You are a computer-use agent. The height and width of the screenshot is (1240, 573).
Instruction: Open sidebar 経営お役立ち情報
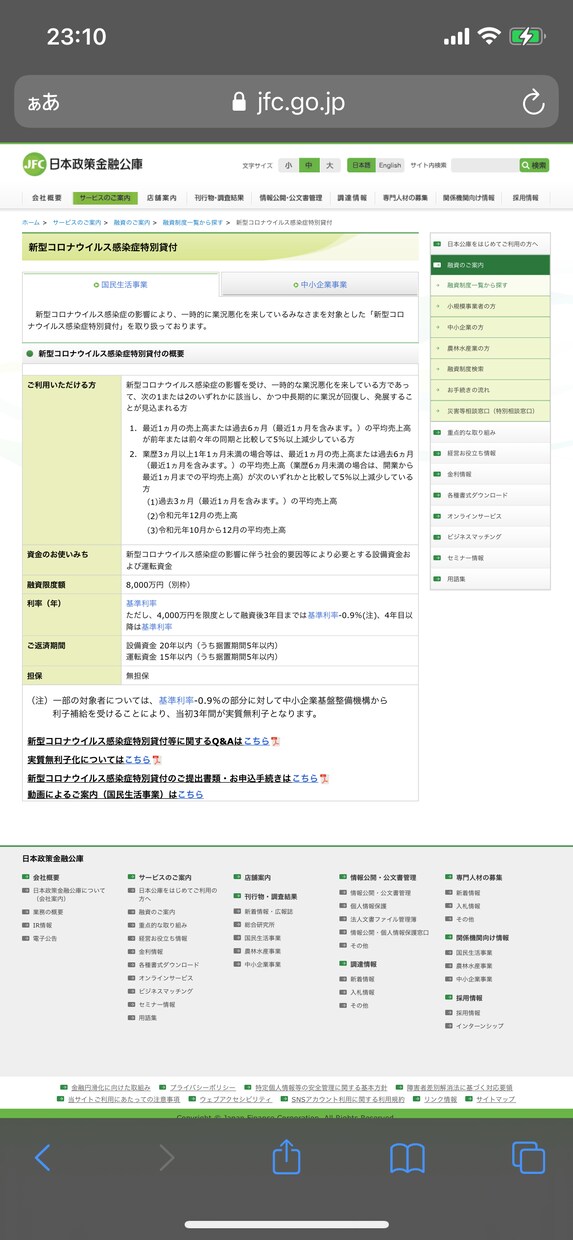489,453
